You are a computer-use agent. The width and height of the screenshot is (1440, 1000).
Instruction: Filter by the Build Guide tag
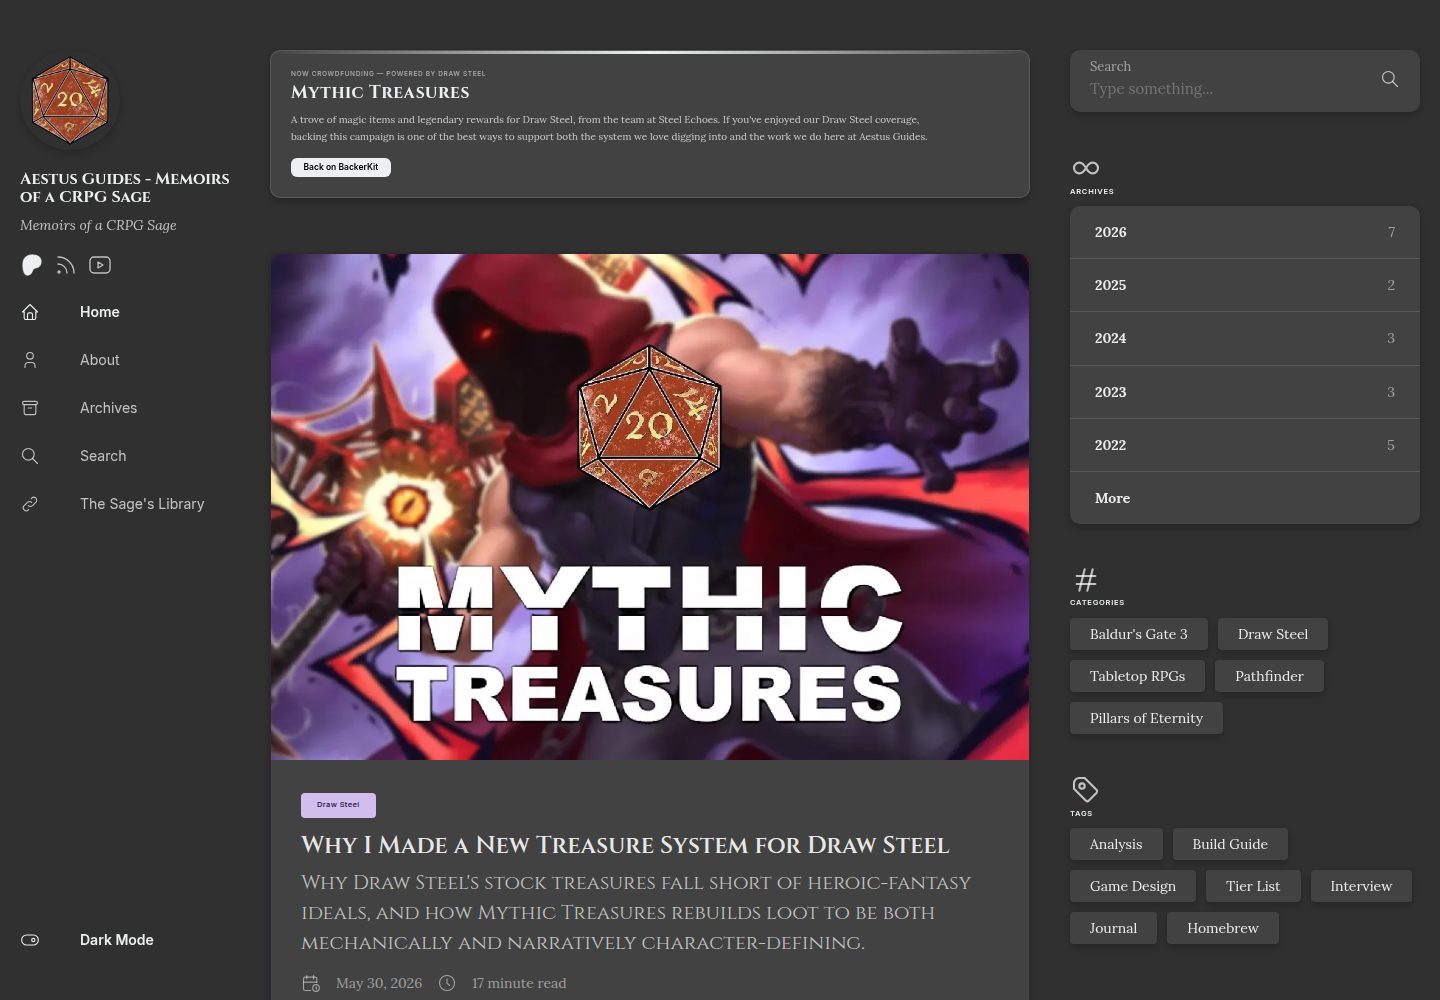tap(1230, 844)
